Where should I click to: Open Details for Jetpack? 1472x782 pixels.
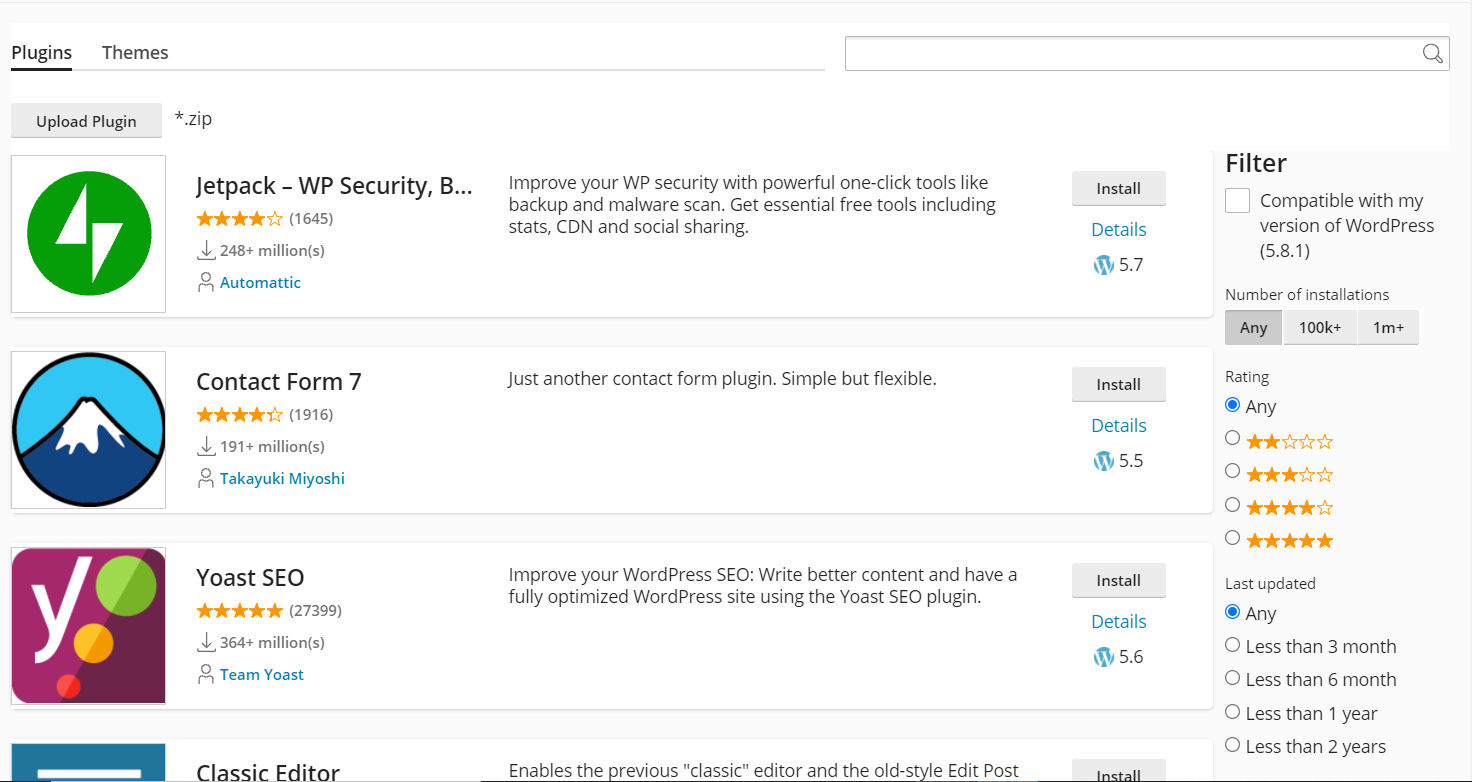tap(1118, 229)
